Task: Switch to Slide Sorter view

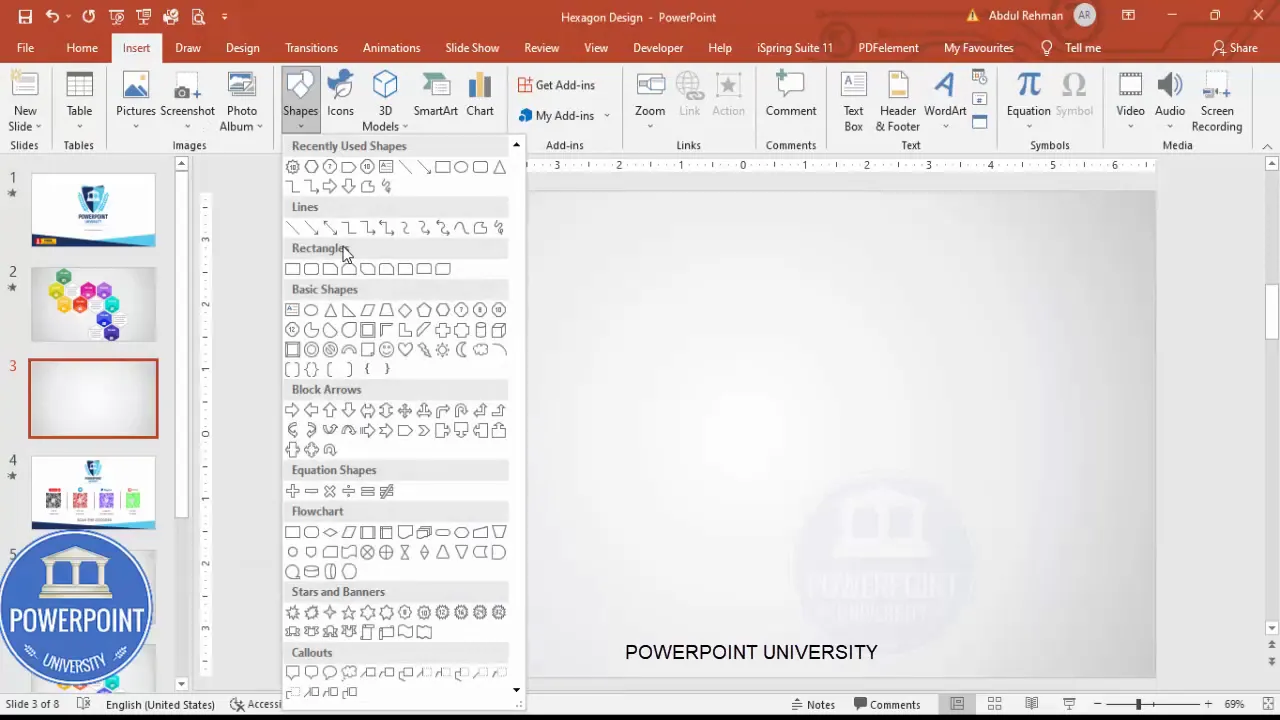Action: click(994, 704)
